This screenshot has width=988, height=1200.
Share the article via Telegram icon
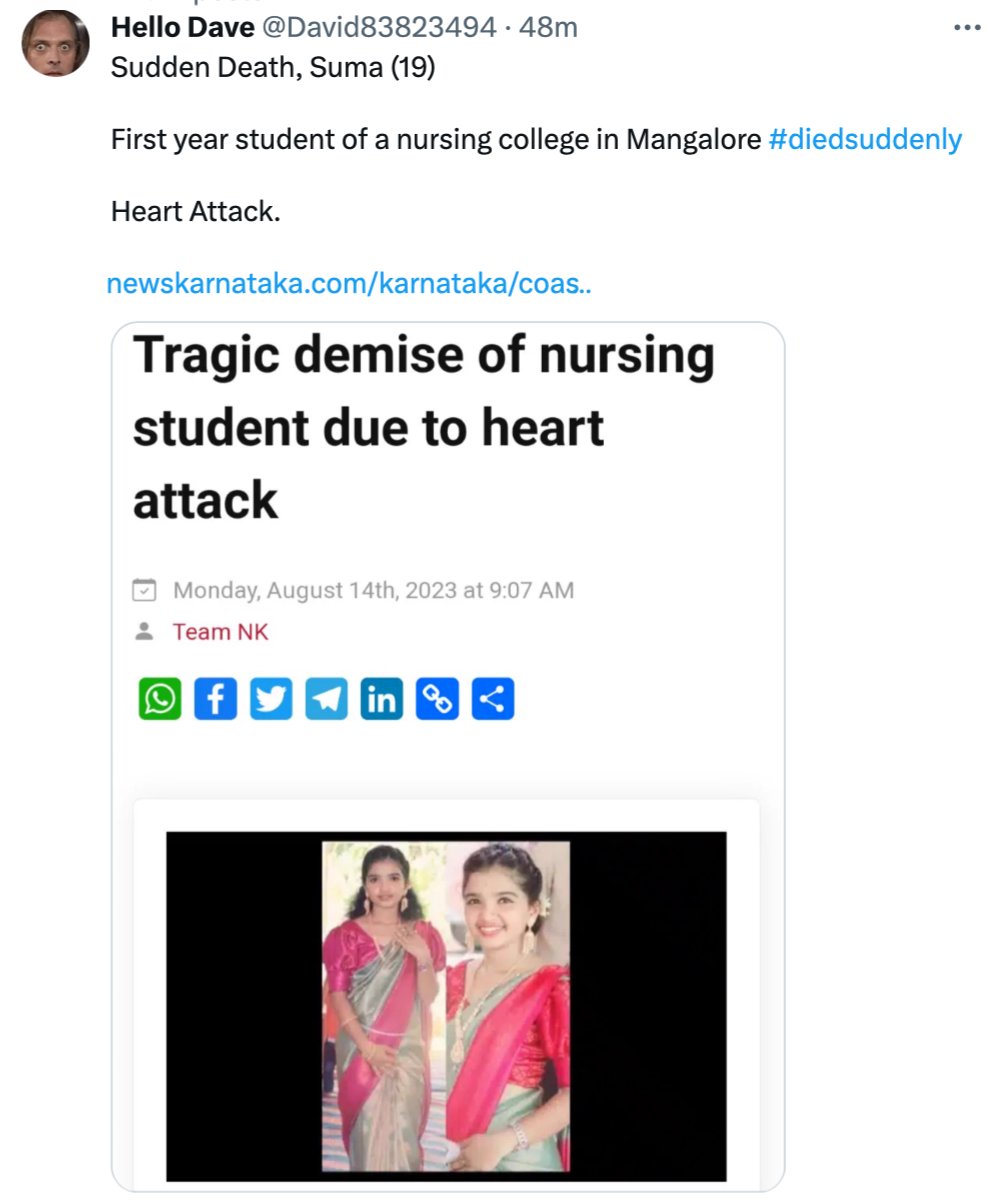pyautogui.click(x=326, y=699)
